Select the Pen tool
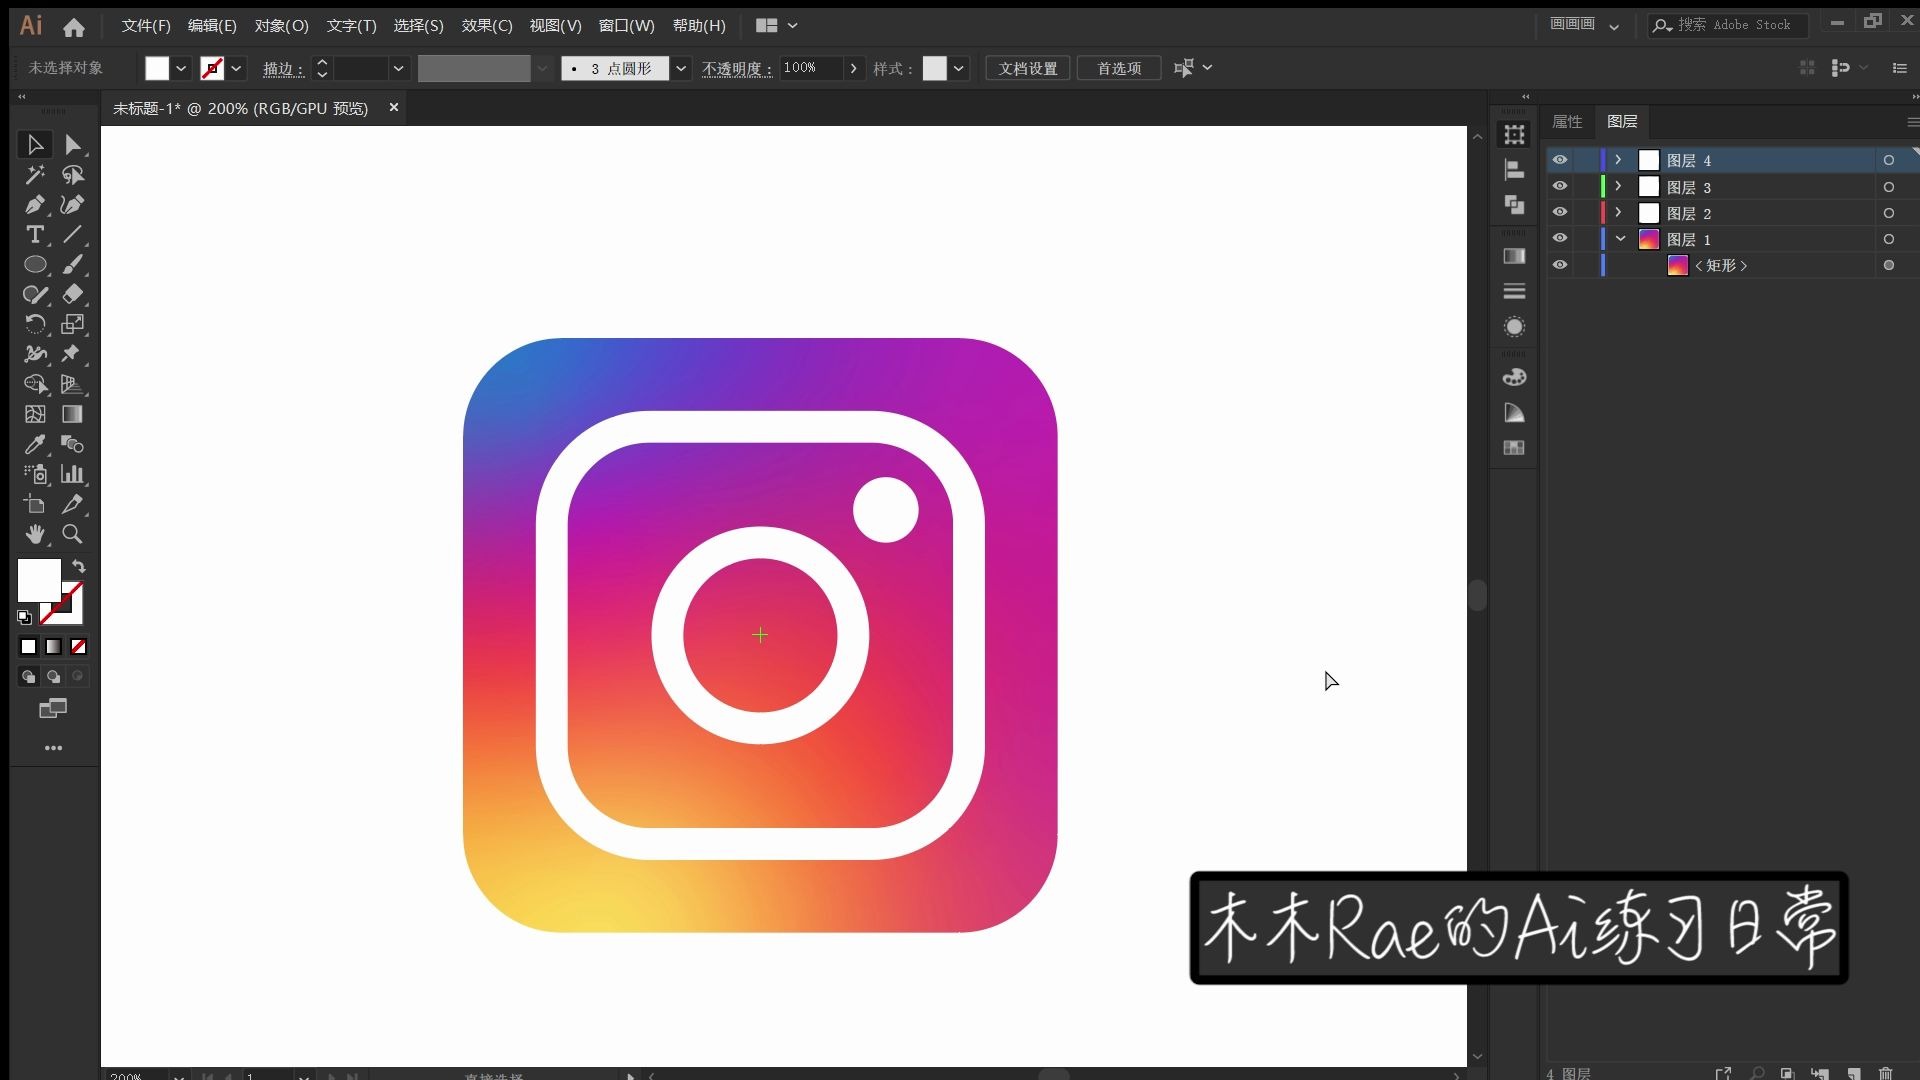The width and height of the screenshot is (1920, 1080). (35, 205)
